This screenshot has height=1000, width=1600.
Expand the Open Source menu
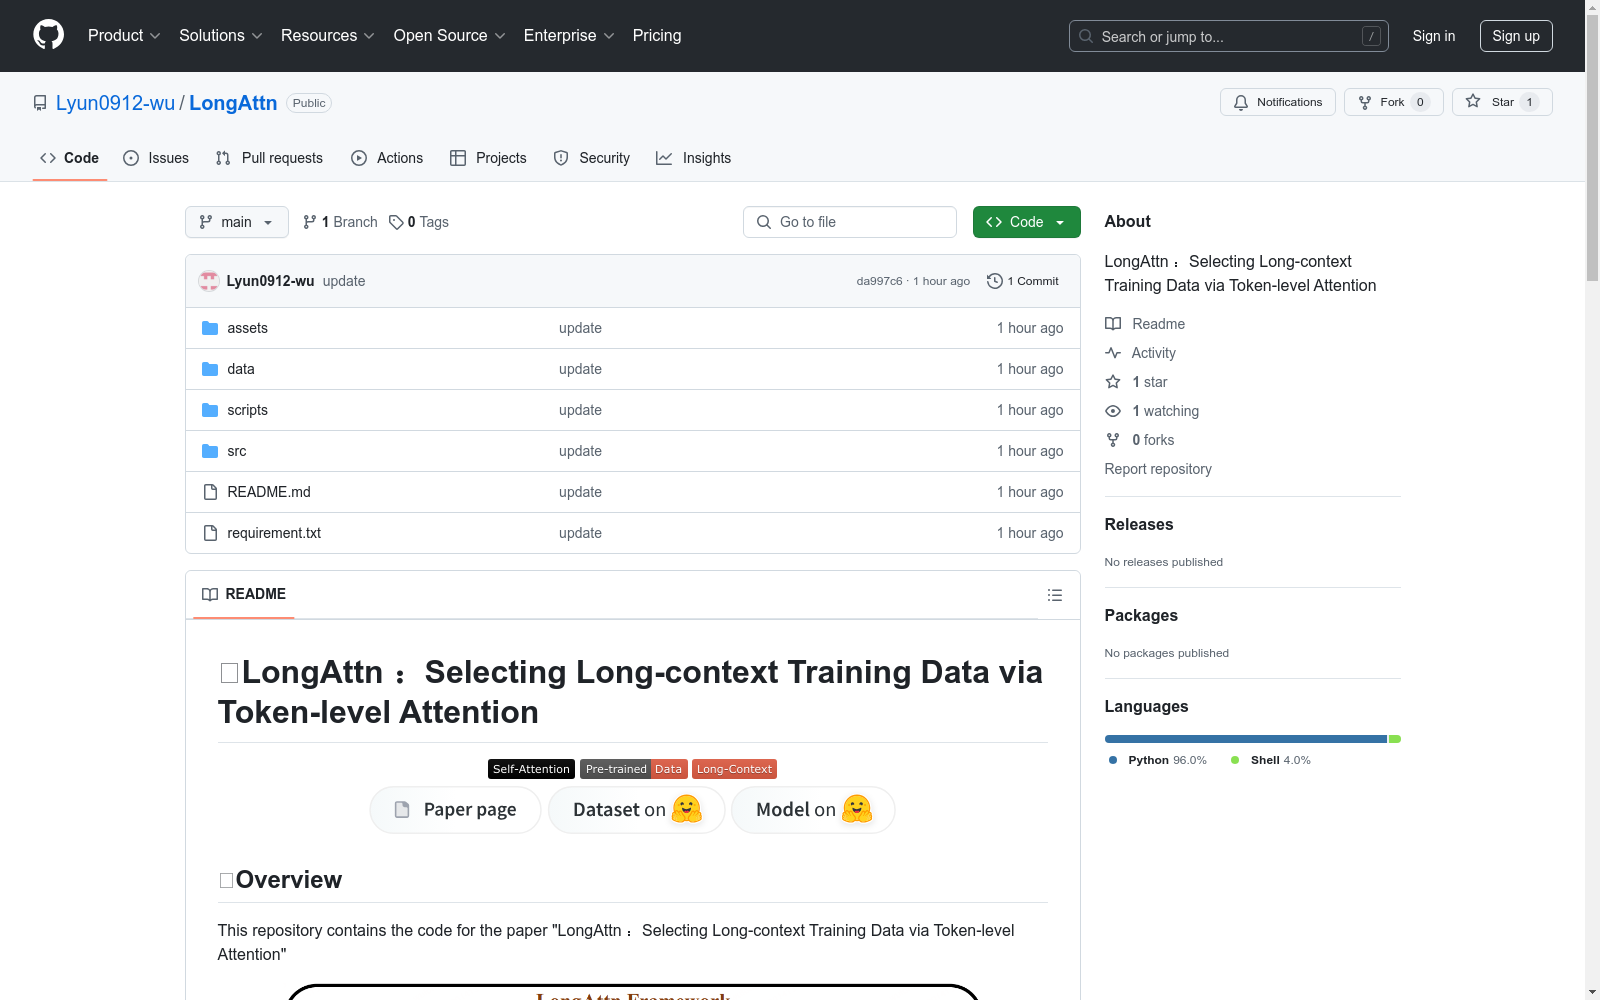450,36
